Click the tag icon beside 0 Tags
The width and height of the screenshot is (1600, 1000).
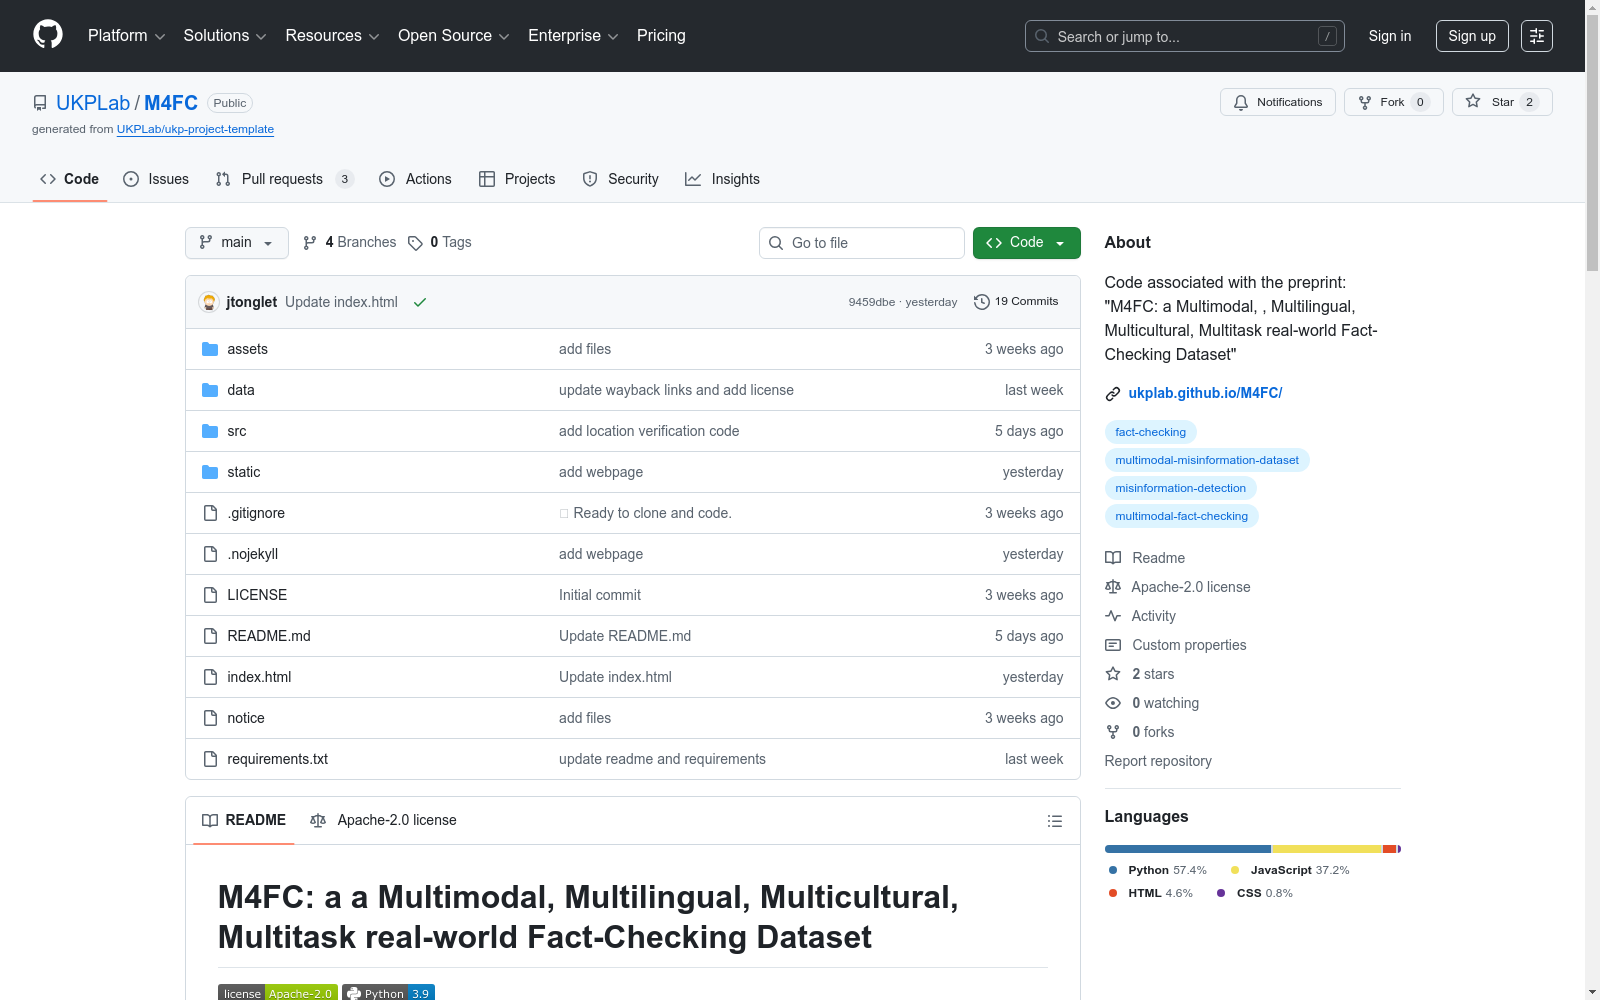coord(415,243)
